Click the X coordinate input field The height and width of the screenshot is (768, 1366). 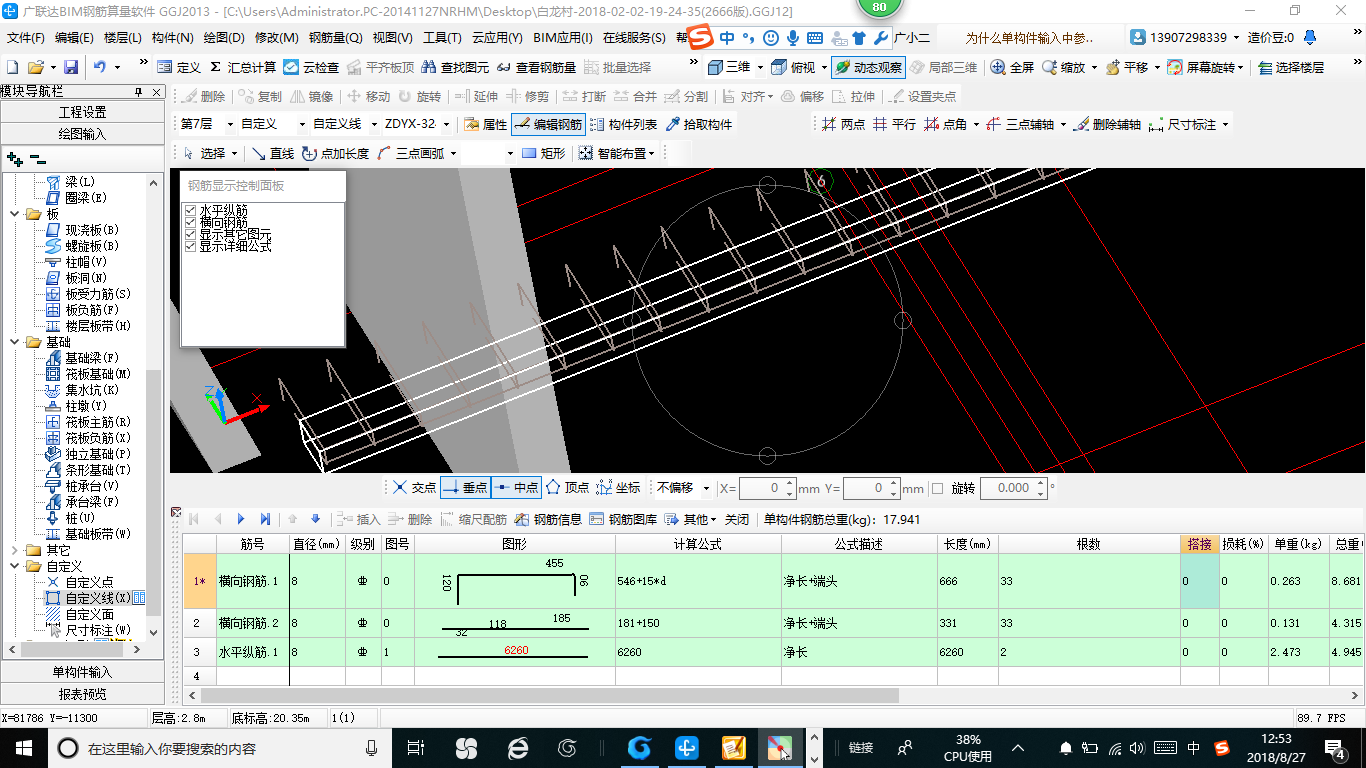pos(767,488)
